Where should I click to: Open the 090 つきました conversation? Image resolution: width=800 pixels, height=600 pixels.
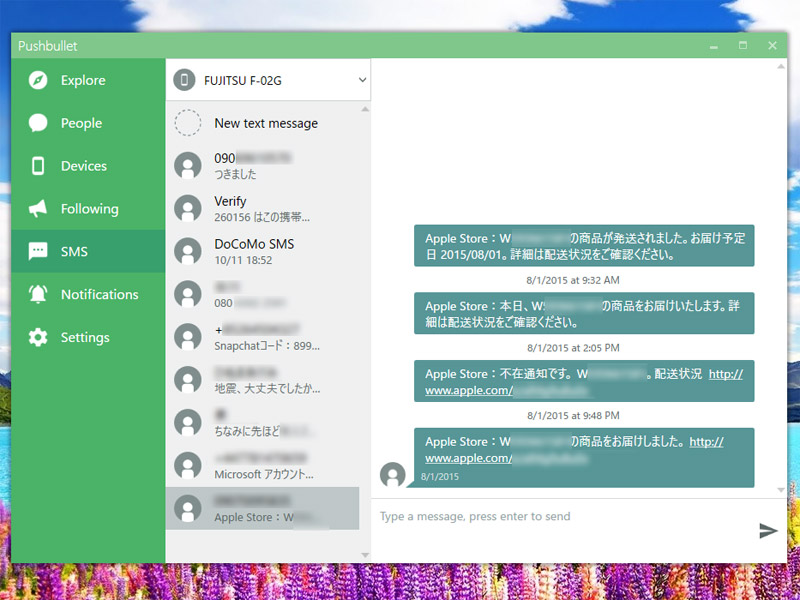(263, 166)
